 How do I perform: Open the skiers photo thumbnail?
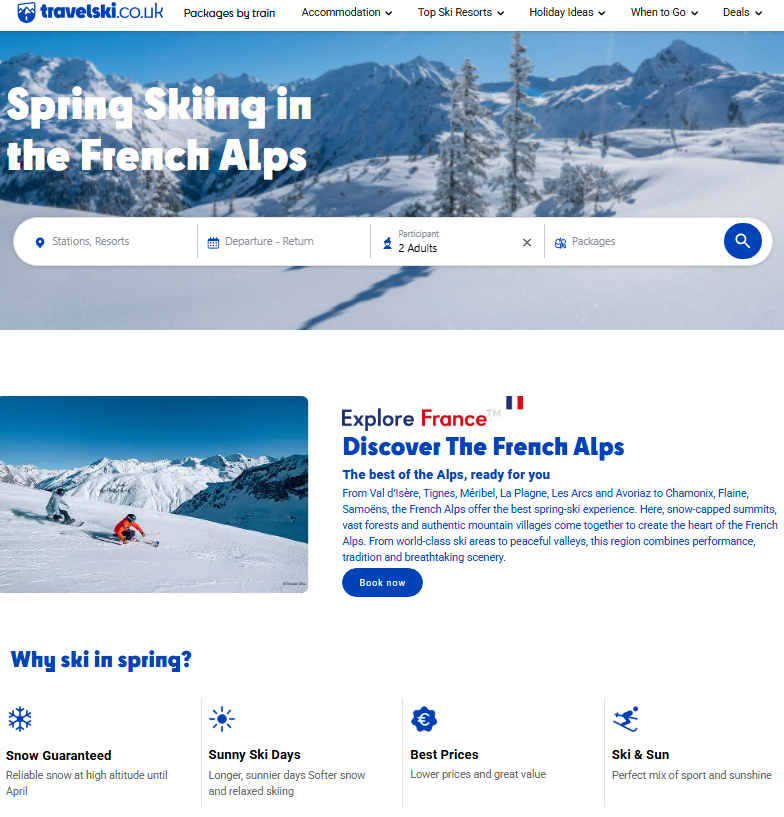(x=154, y=494)
